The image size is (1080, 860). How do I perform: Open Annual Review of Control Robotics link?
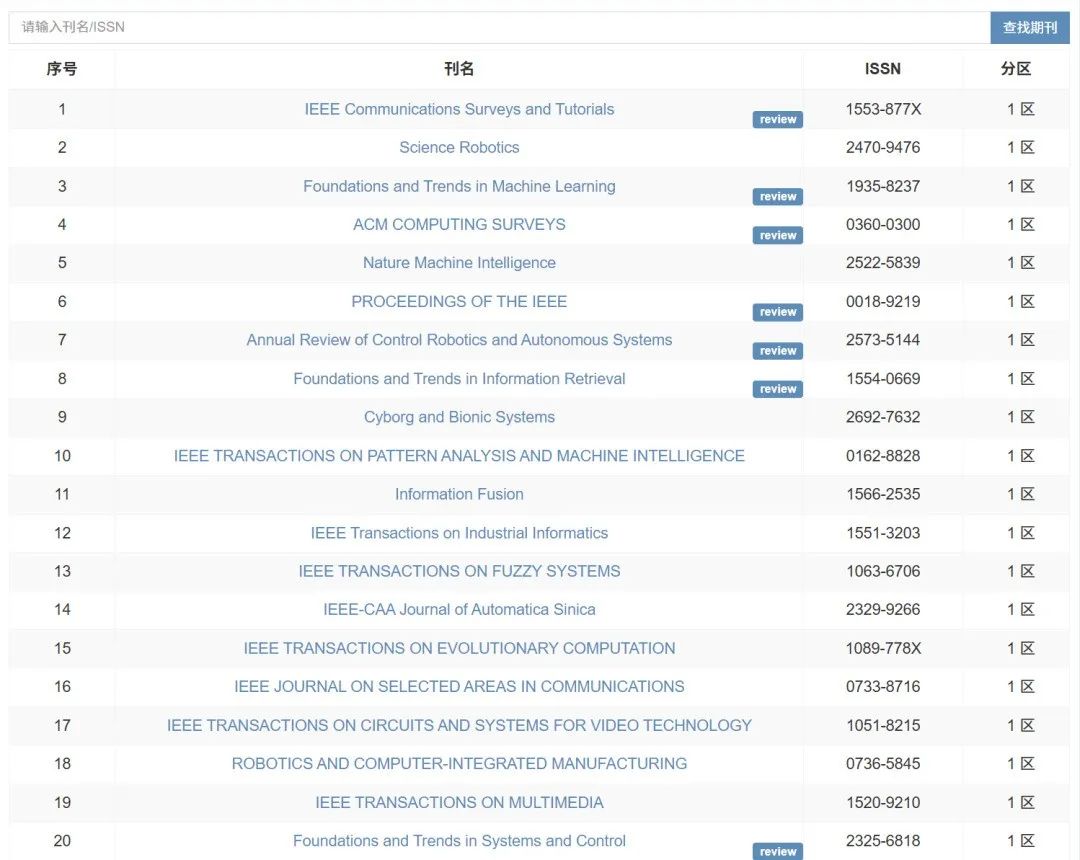(x=459, y=339)
